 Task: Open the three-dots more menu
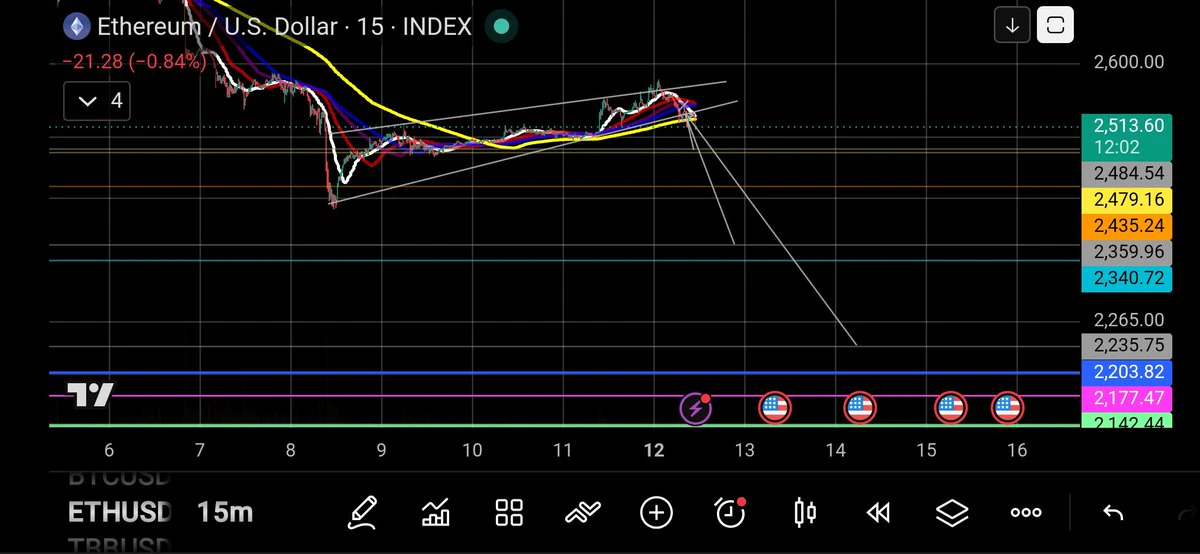click(1026, 513)
